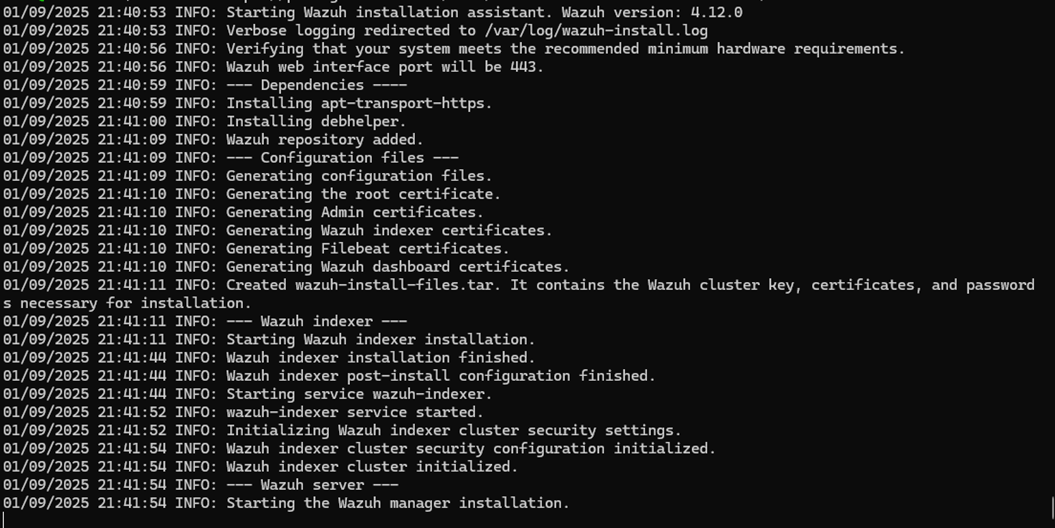This screenshot has height=528, width=1055.
Task: Click the "Installing apt-transport-https" log line
Action: coord(359,103)
